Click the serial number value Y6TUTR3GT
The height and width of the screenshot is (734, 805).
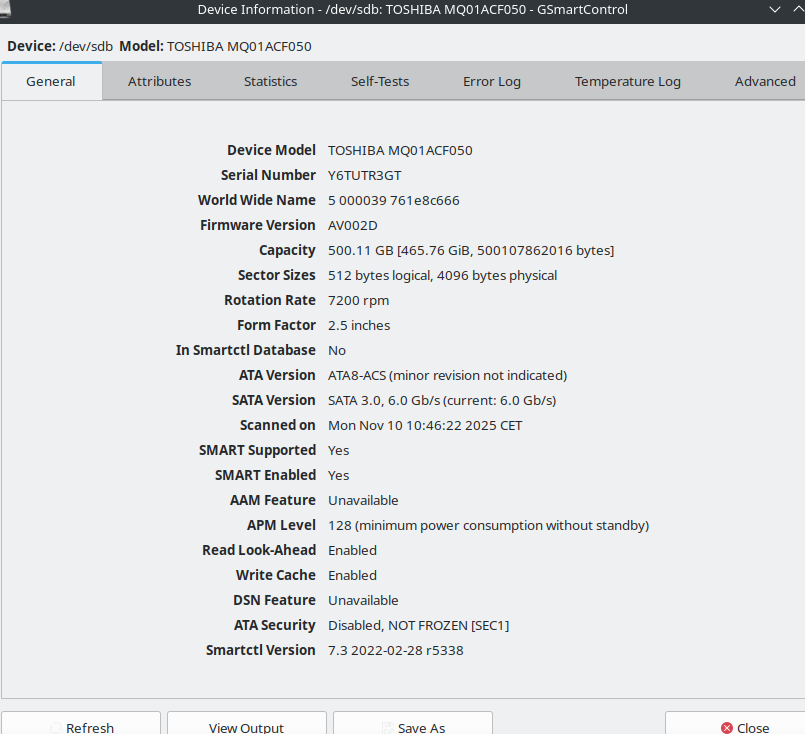pyautogui.click(x=364, y=175)
